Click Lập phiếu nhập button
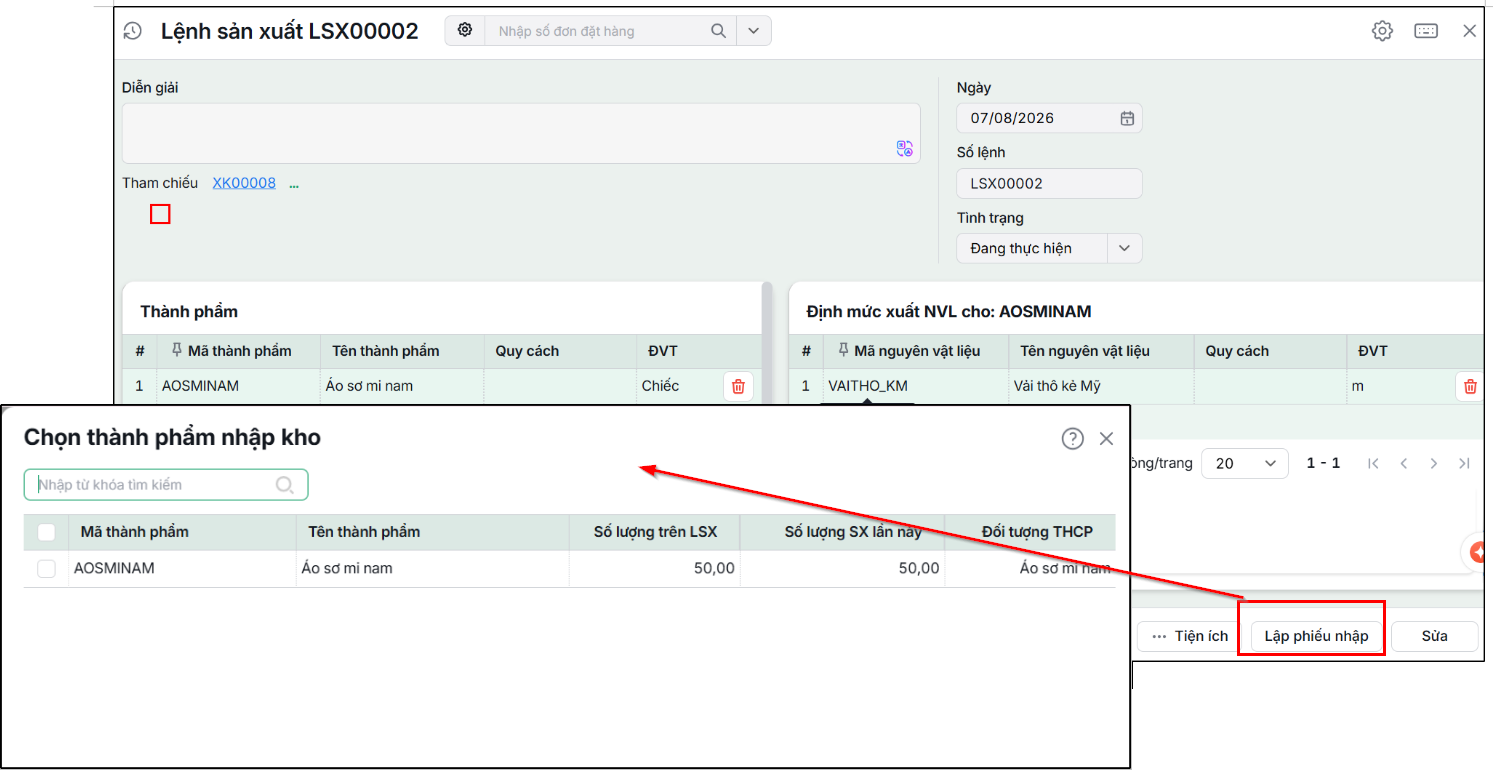Screen dimensions: 1493x773 coord(1316,636)
